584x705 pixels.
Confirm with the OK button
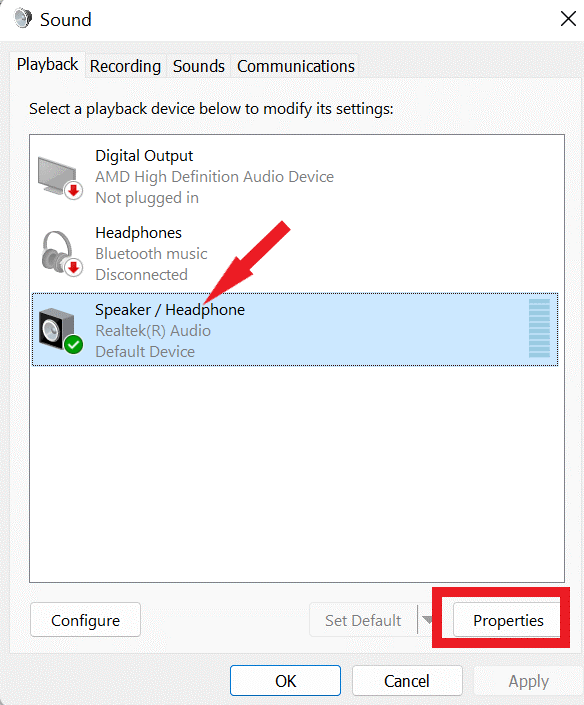pyautogui.click(x=285, y=681)
